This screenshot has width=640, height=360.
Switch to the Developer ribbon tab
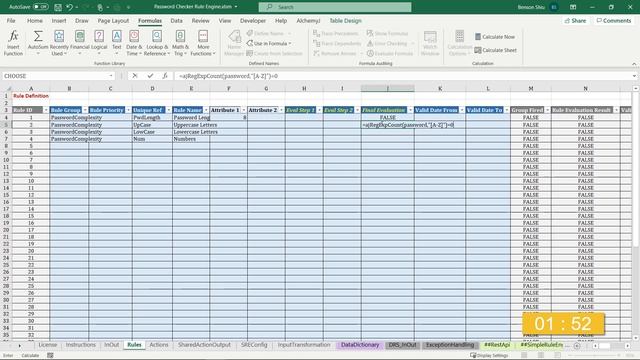pos(253,20)
